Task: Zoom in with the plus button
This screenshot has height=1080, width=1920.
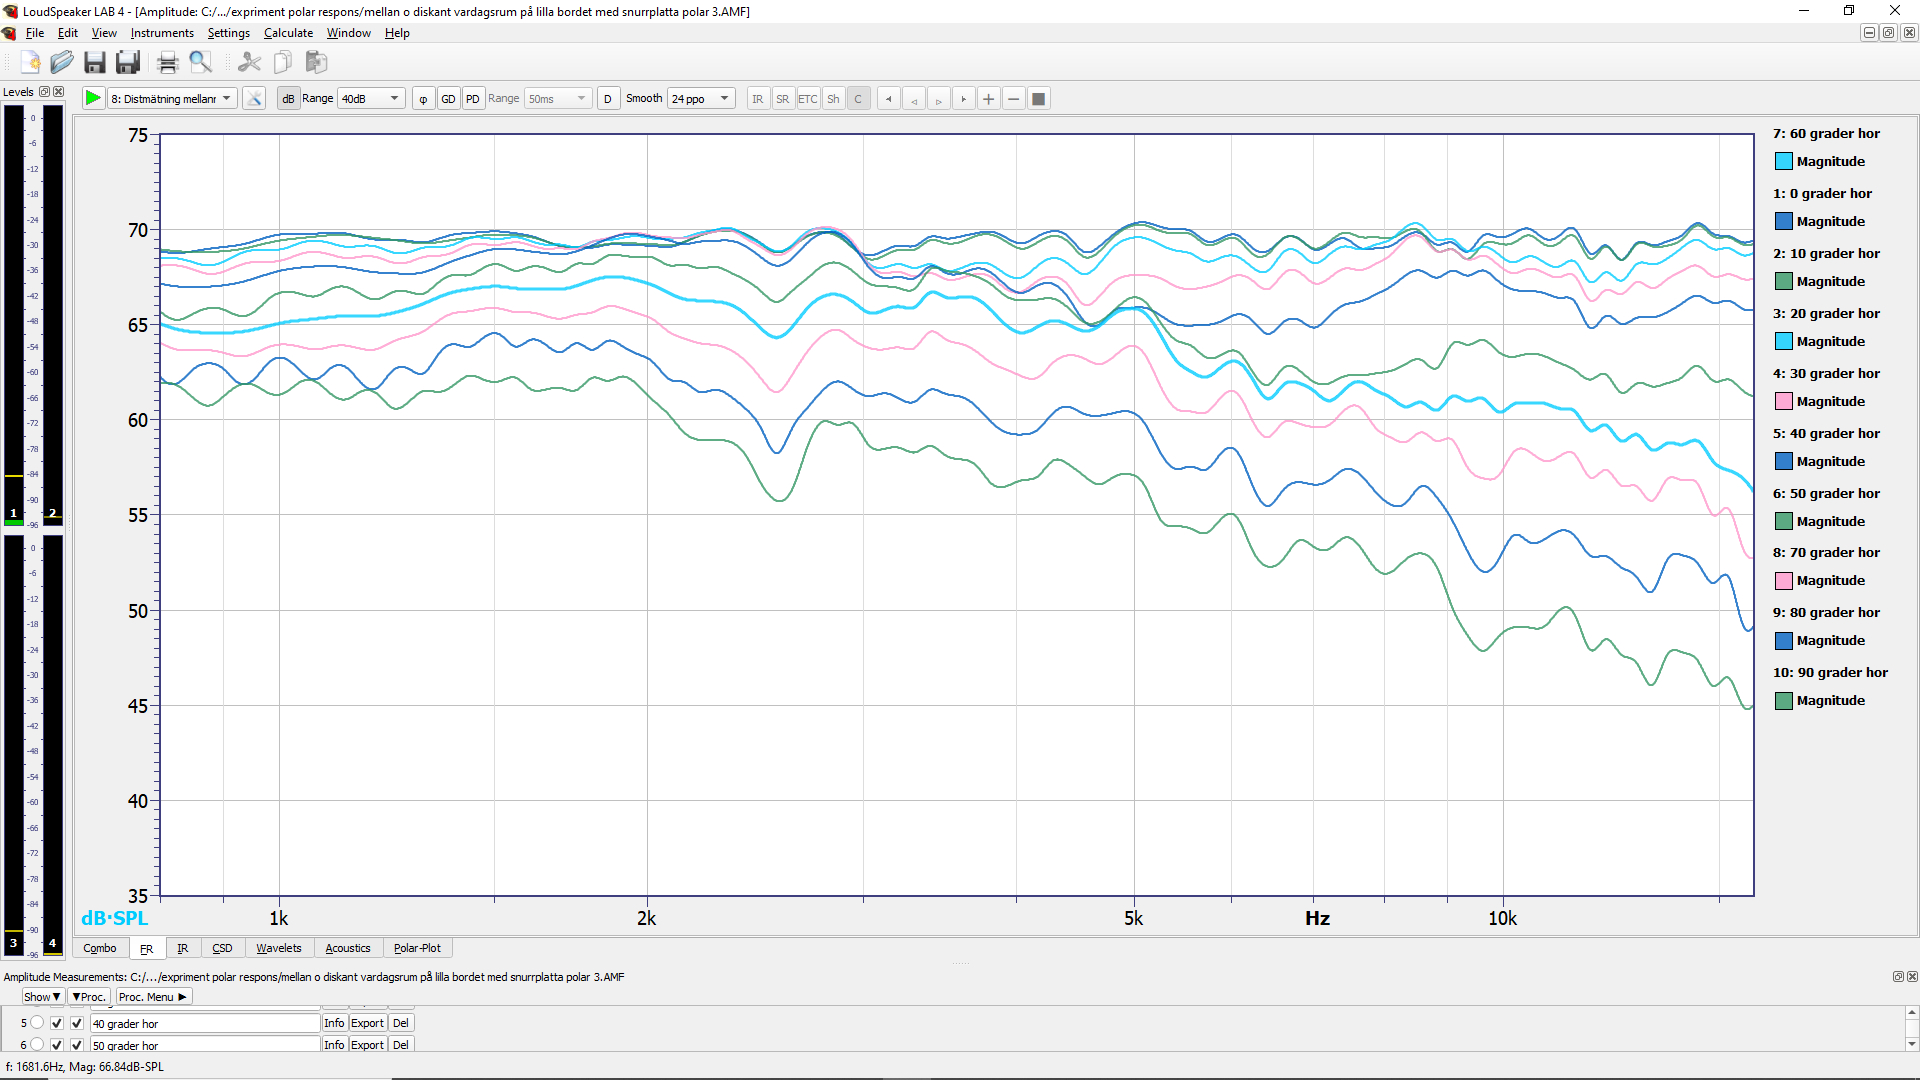Action: coord(989,98)
